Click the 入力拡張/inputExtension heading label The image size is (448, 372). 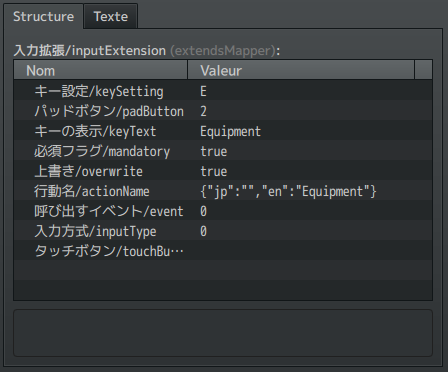147,50
